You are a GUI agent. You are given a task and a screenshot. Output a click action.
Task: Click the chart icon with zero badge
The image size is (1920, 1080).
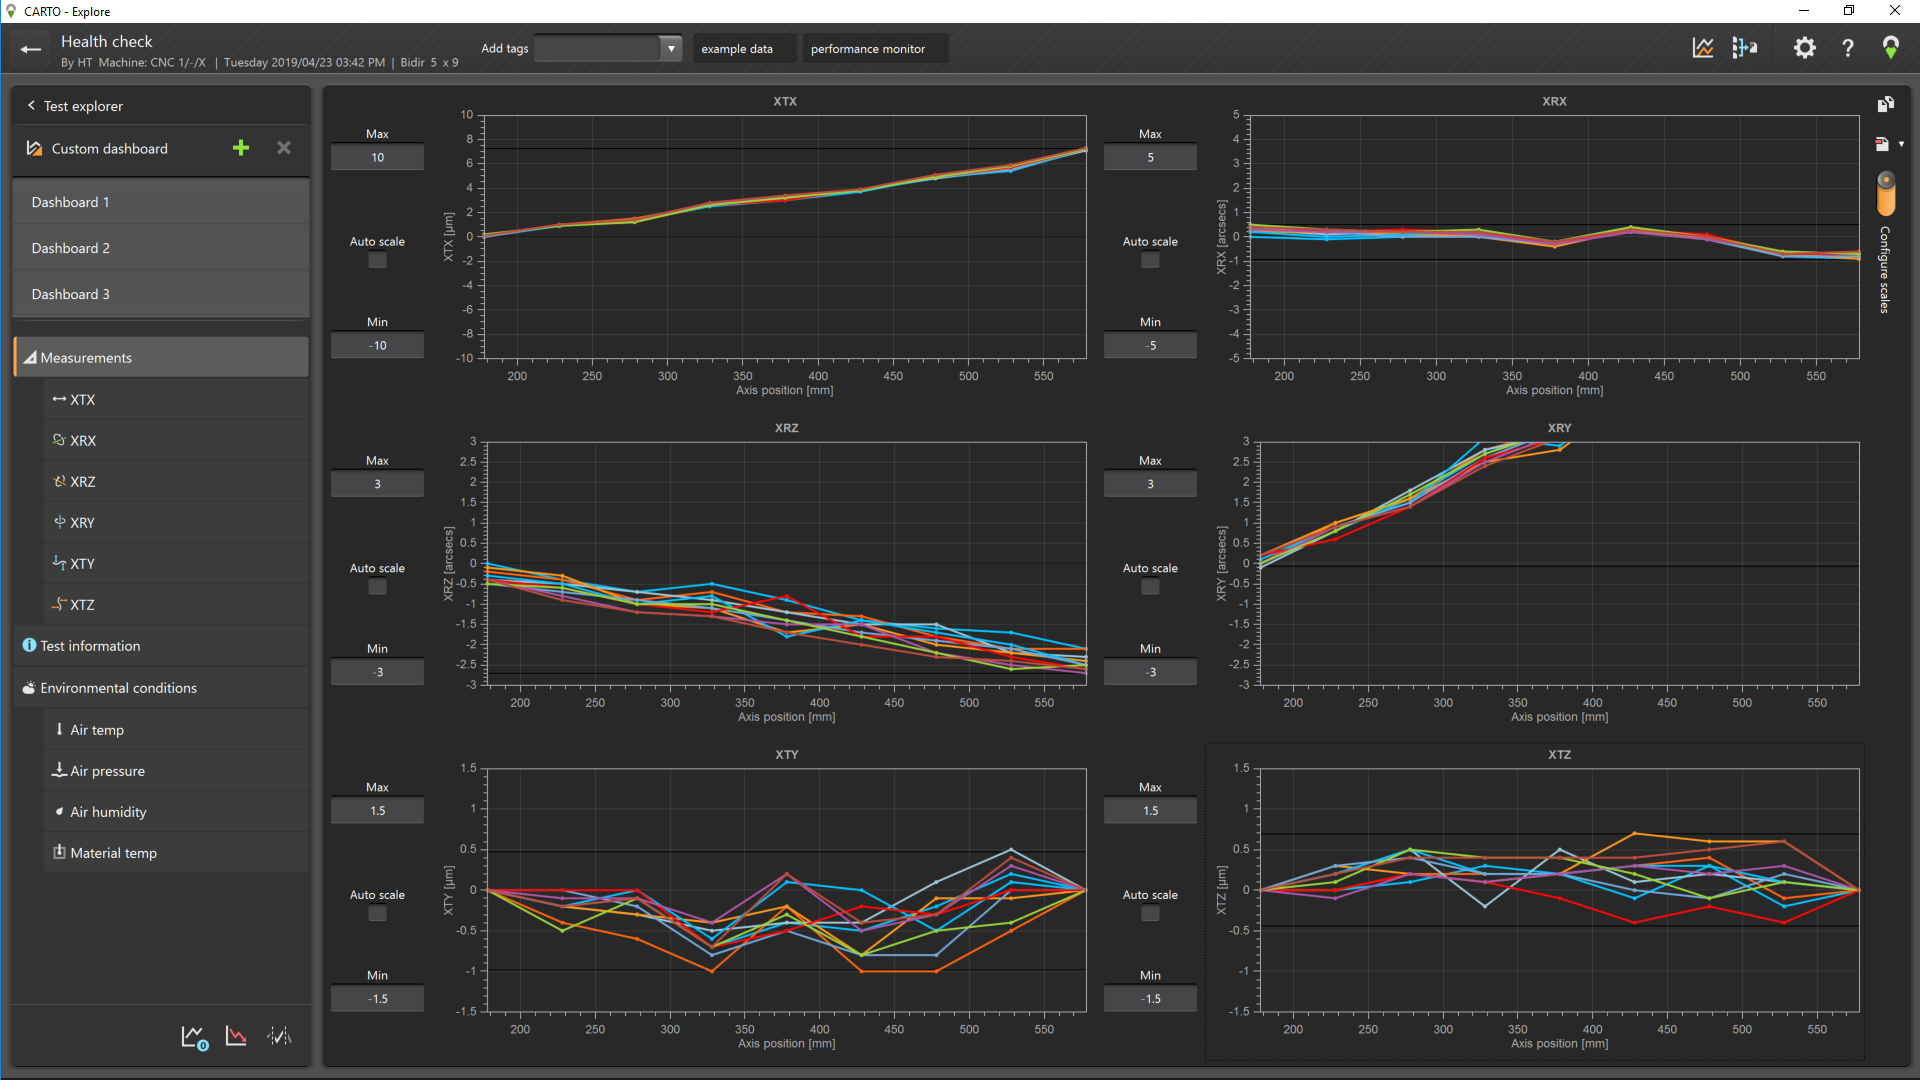[x=194, y=1037]
